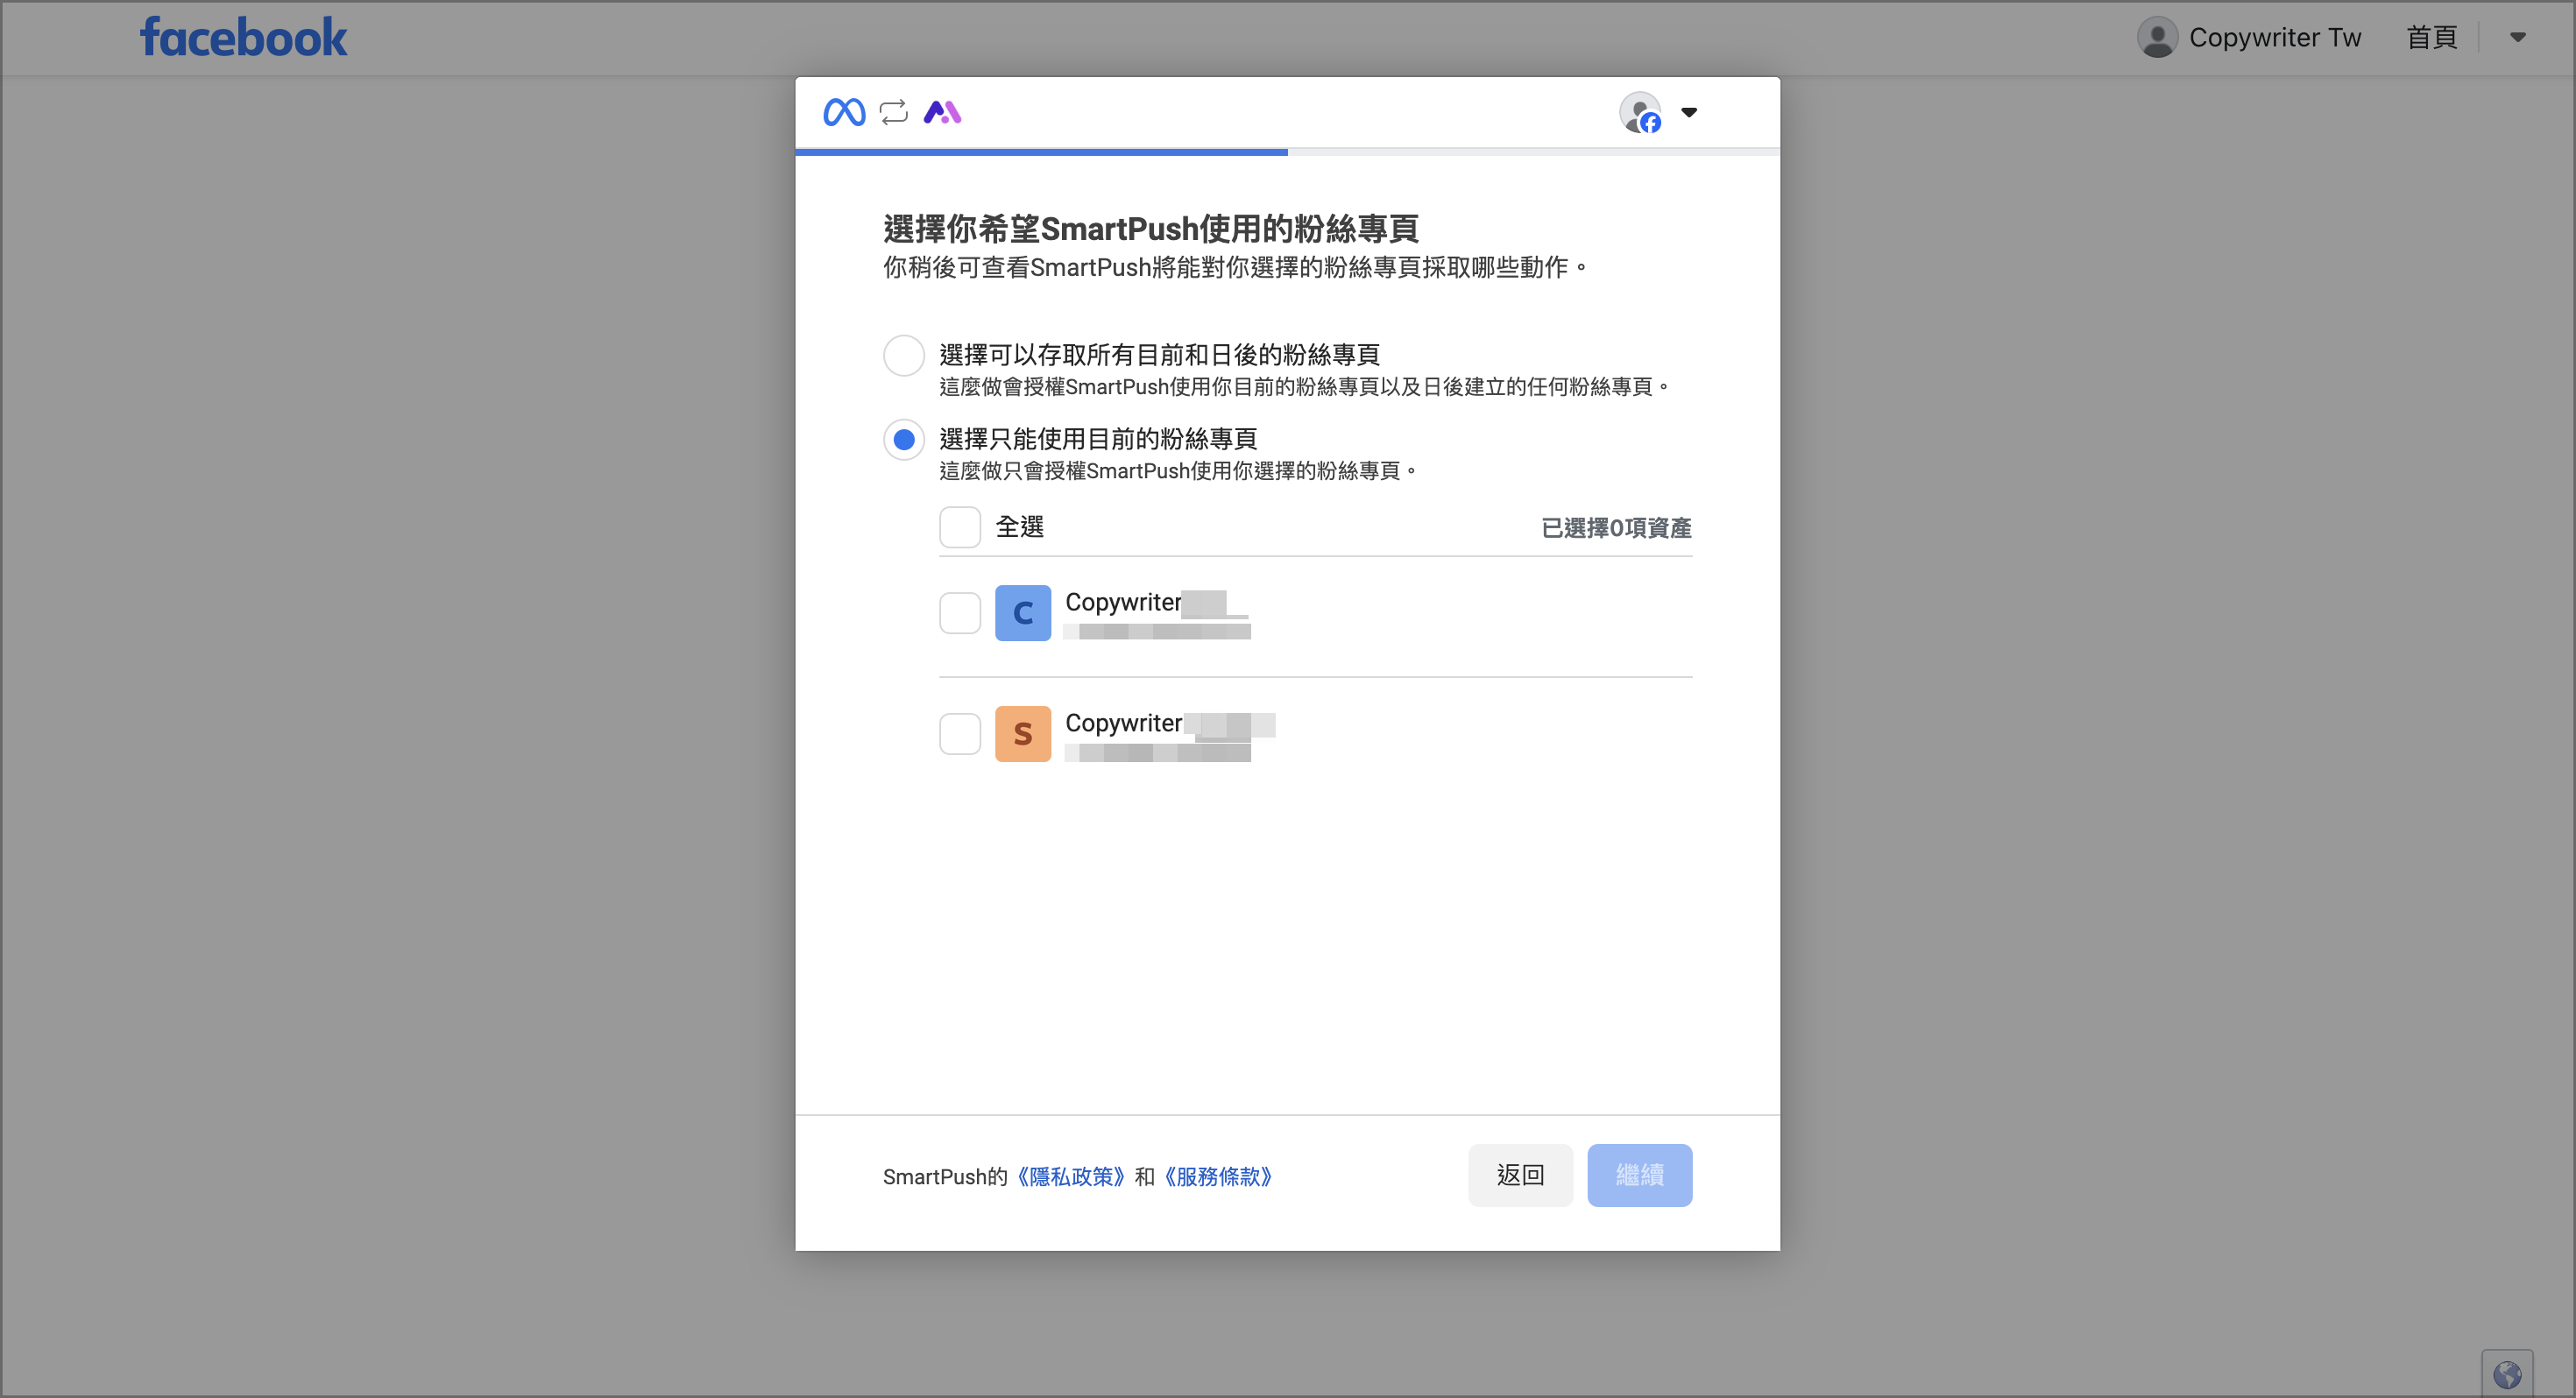Go to 首頁 in the top navigation
This screenshot has width=2576, height=1398.
(x=2431, y=38)
